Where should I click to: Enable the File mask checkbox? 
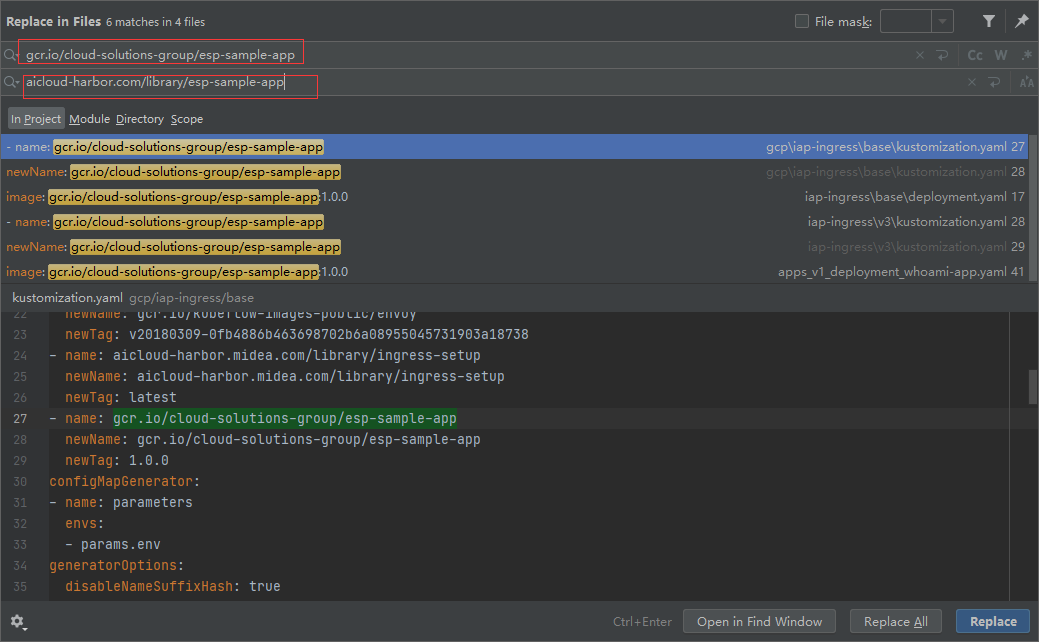pyautogui.click(x=802, y=21)
